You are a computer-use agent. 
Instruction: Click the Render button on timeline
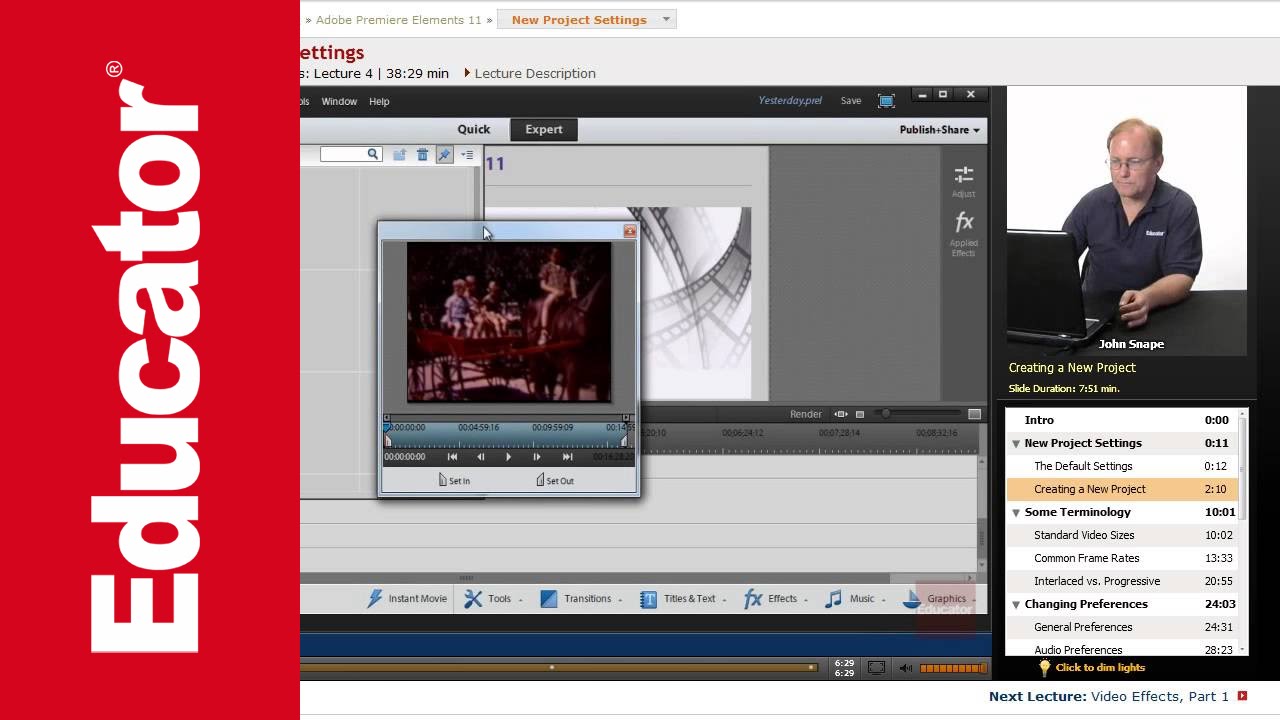coord(806,414)
